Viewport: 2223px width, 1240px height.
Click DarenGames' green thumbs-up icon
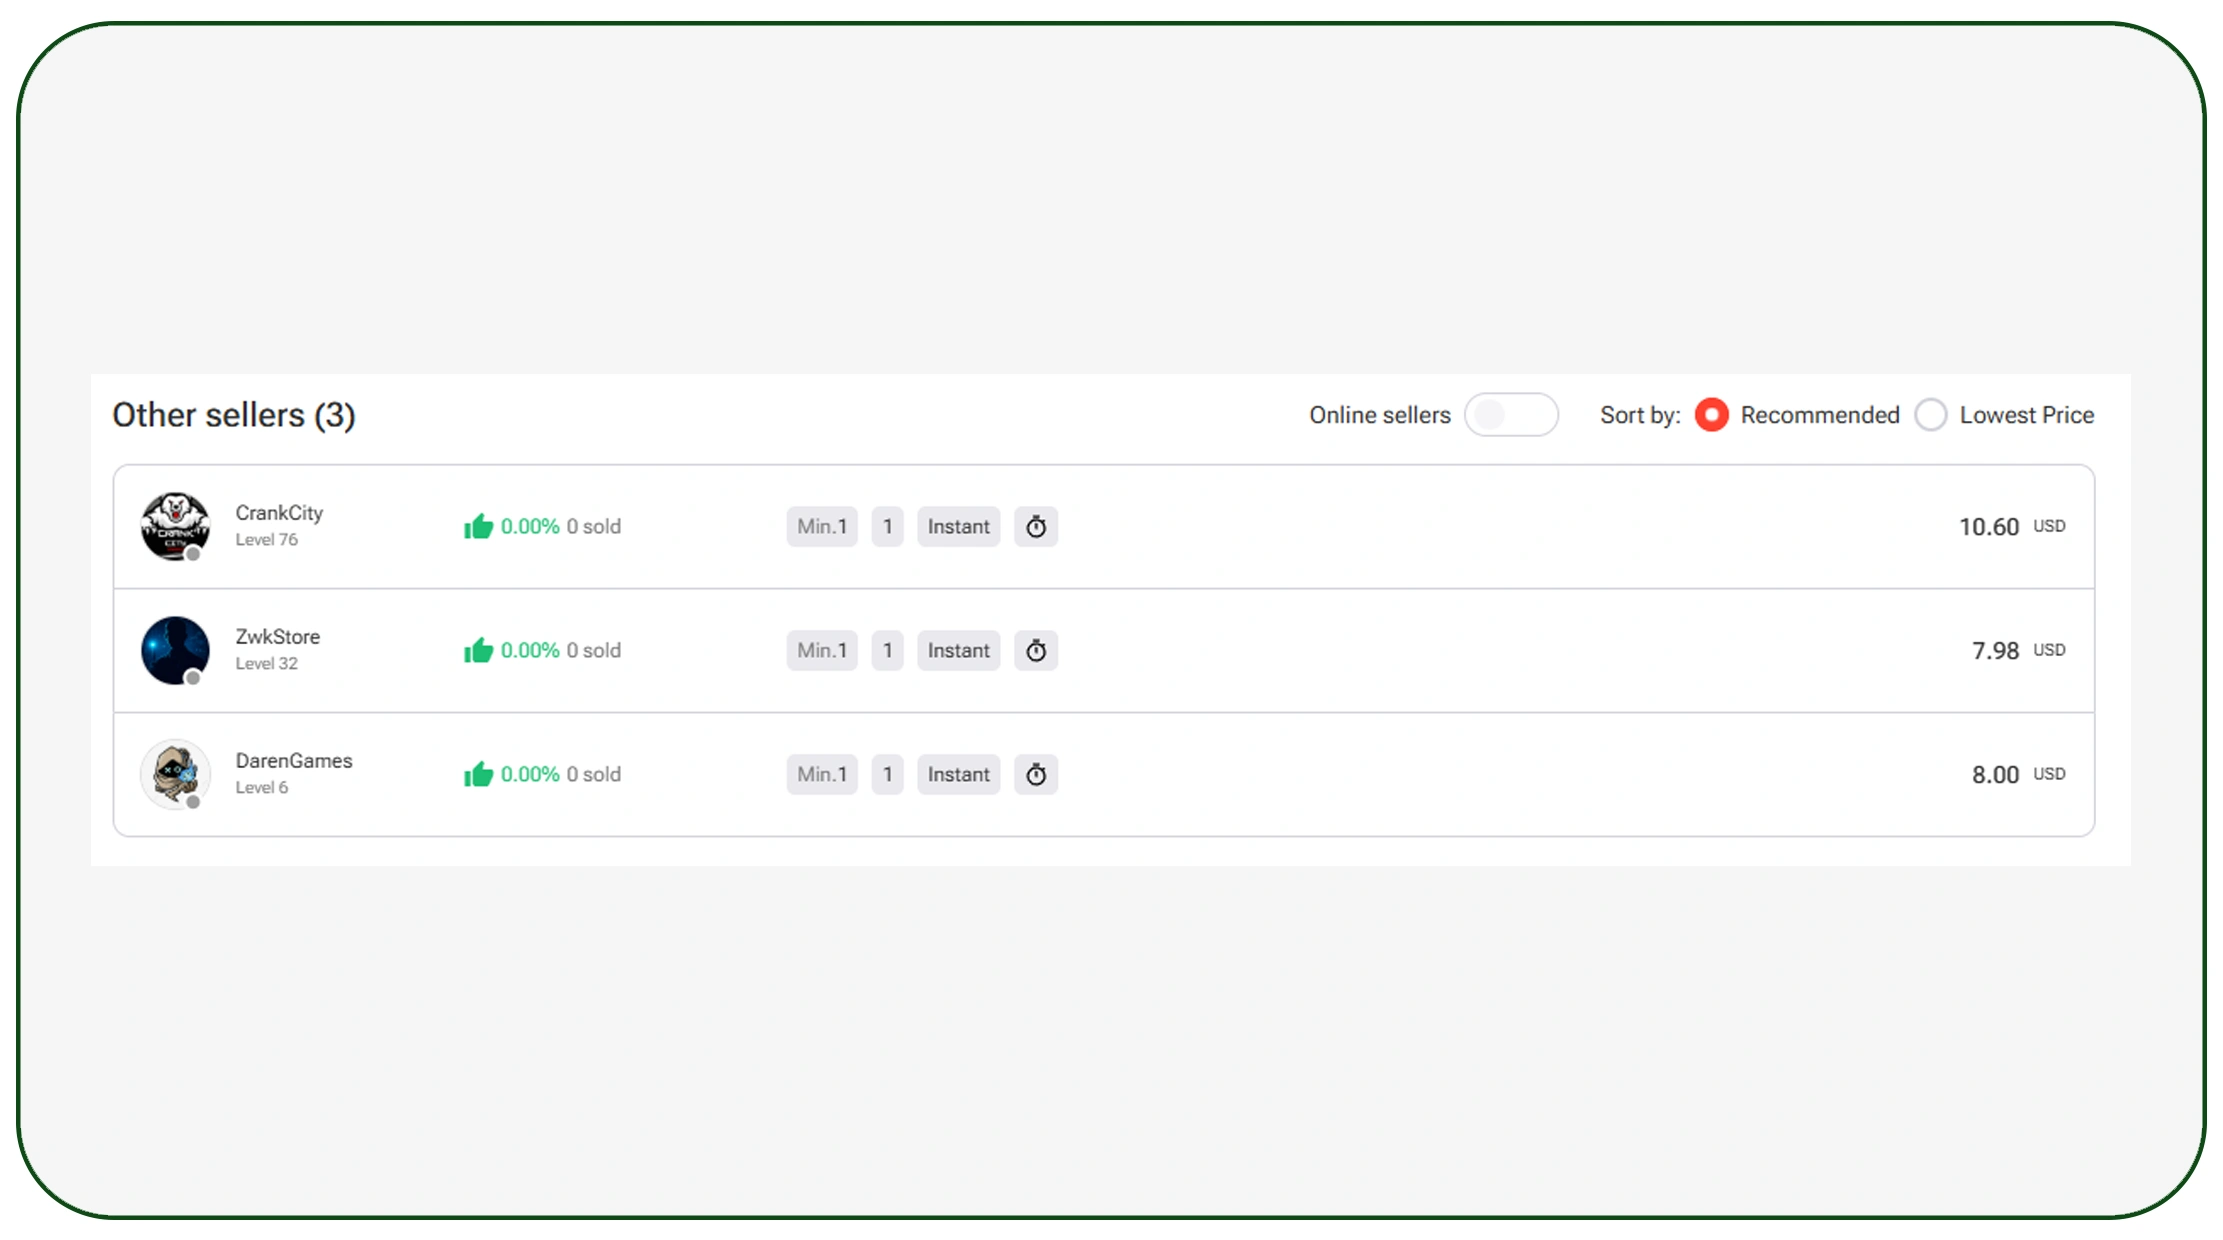click(x=478, y=774)
